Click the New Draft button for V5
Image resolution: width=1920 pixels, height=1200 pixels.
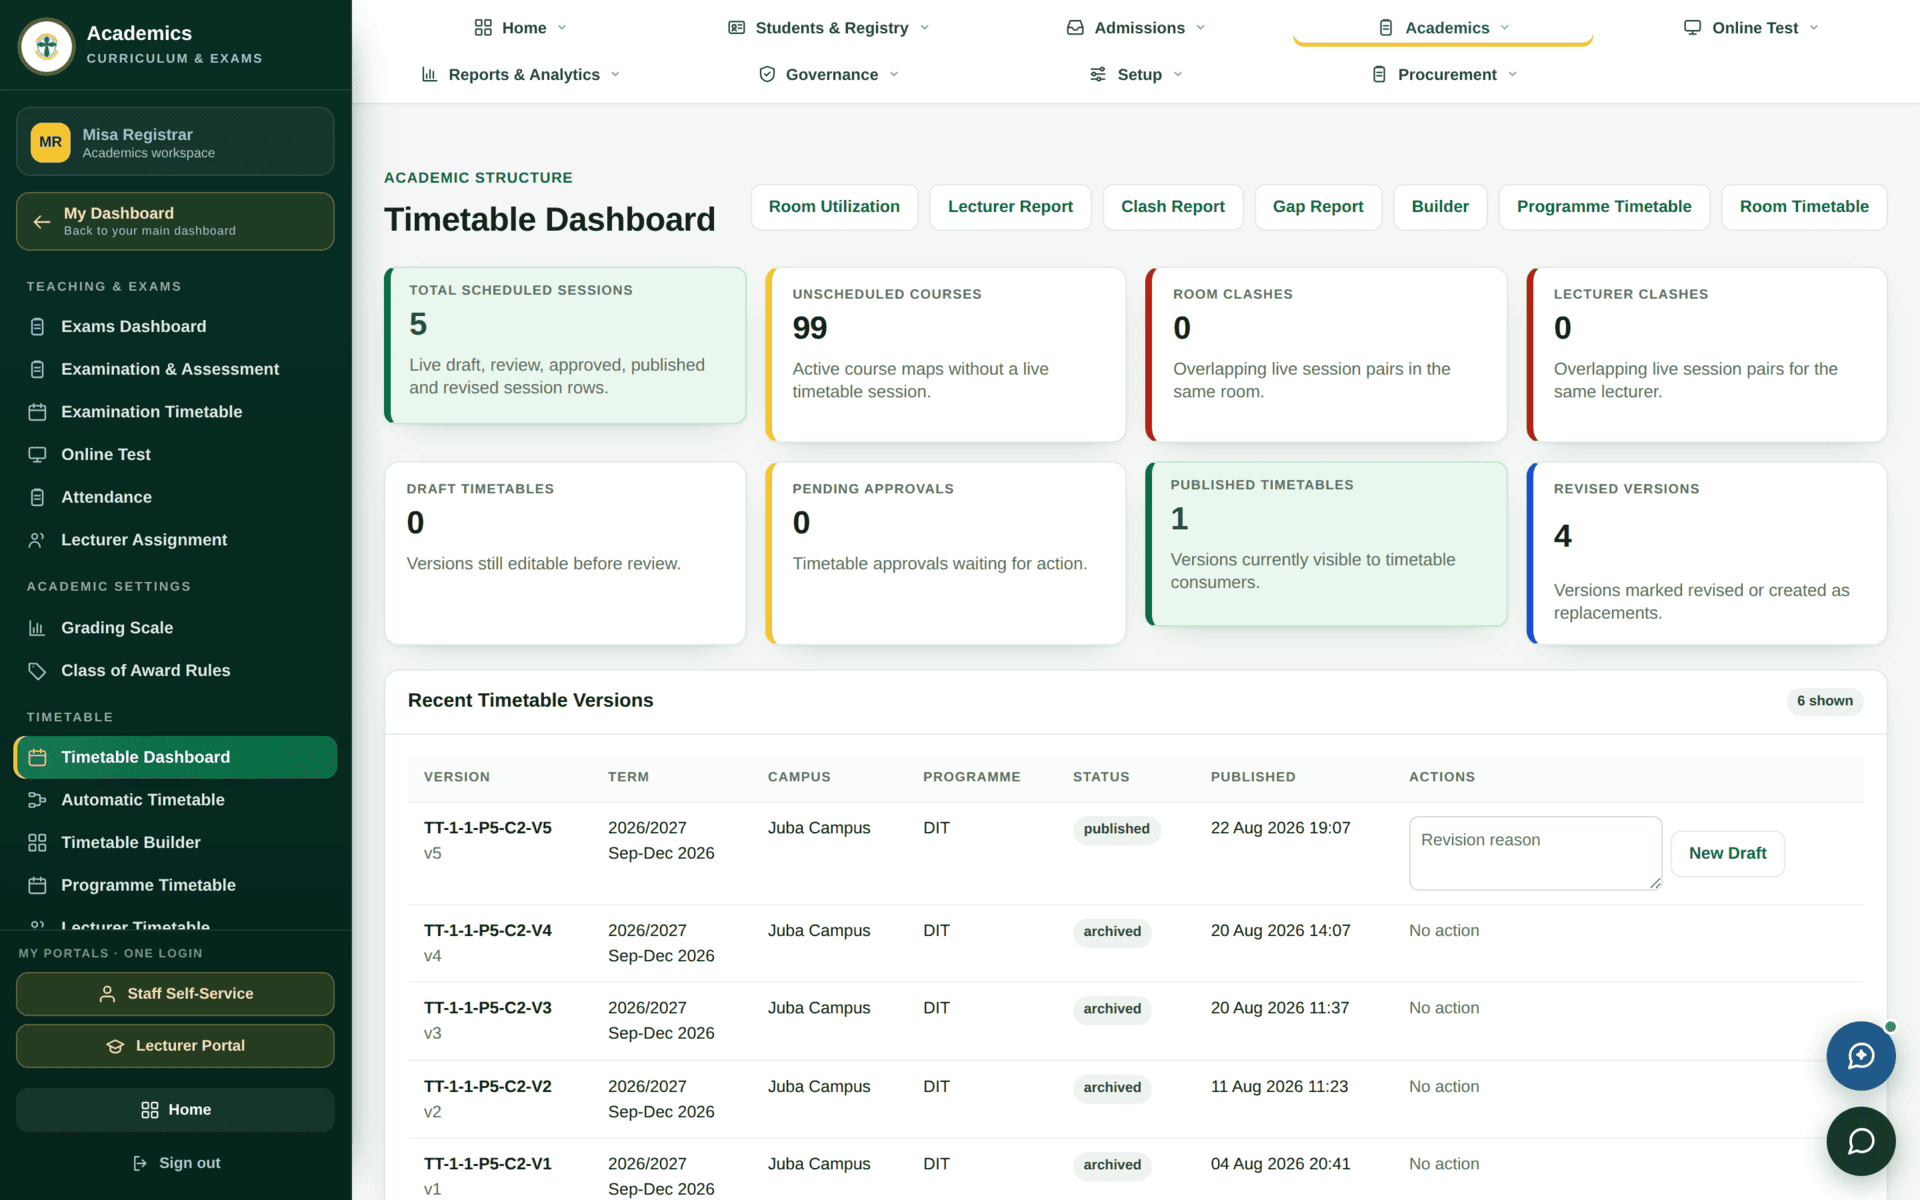(1727, 854)
